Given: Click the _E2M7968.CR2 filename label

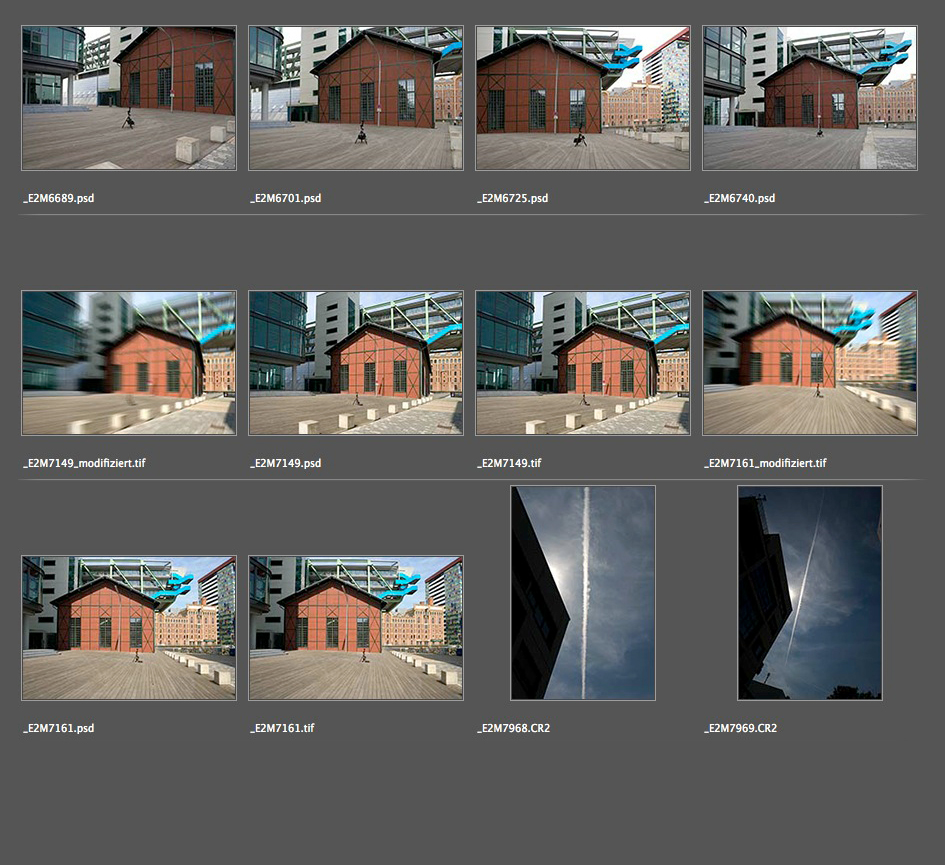Looking at the screenshot, I should [x=514, y=729].
